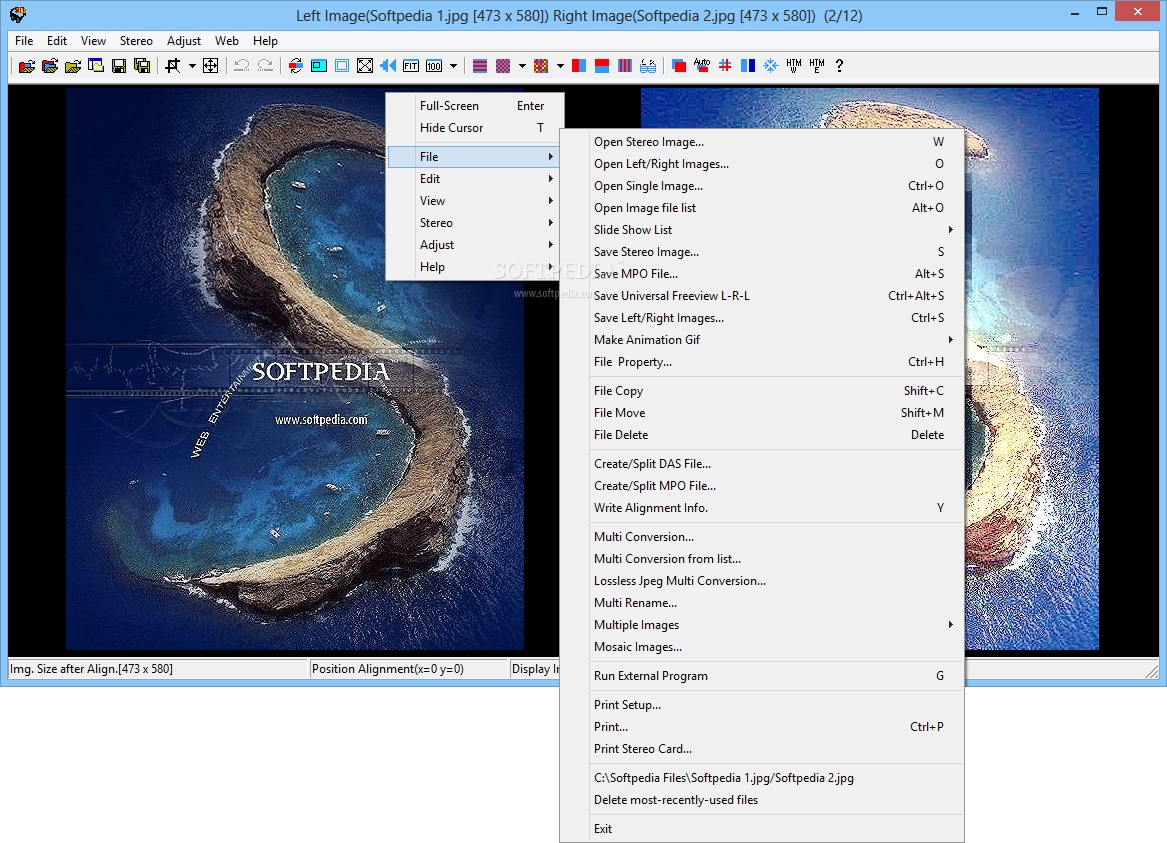Expand the Multiple Images submenu
Image resolution: width=1167 pixels, height=843 pixels.
click(x=773, y=625)
